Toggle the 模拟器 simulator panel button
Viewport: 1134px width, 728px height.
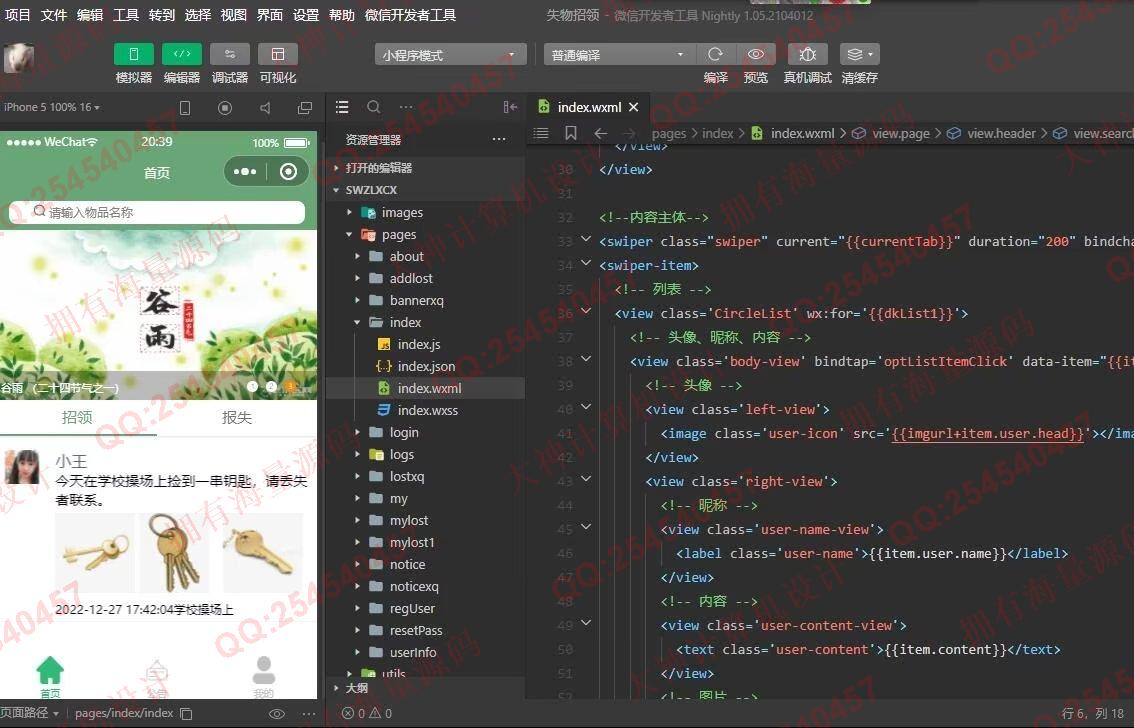[x=134, y=54]
